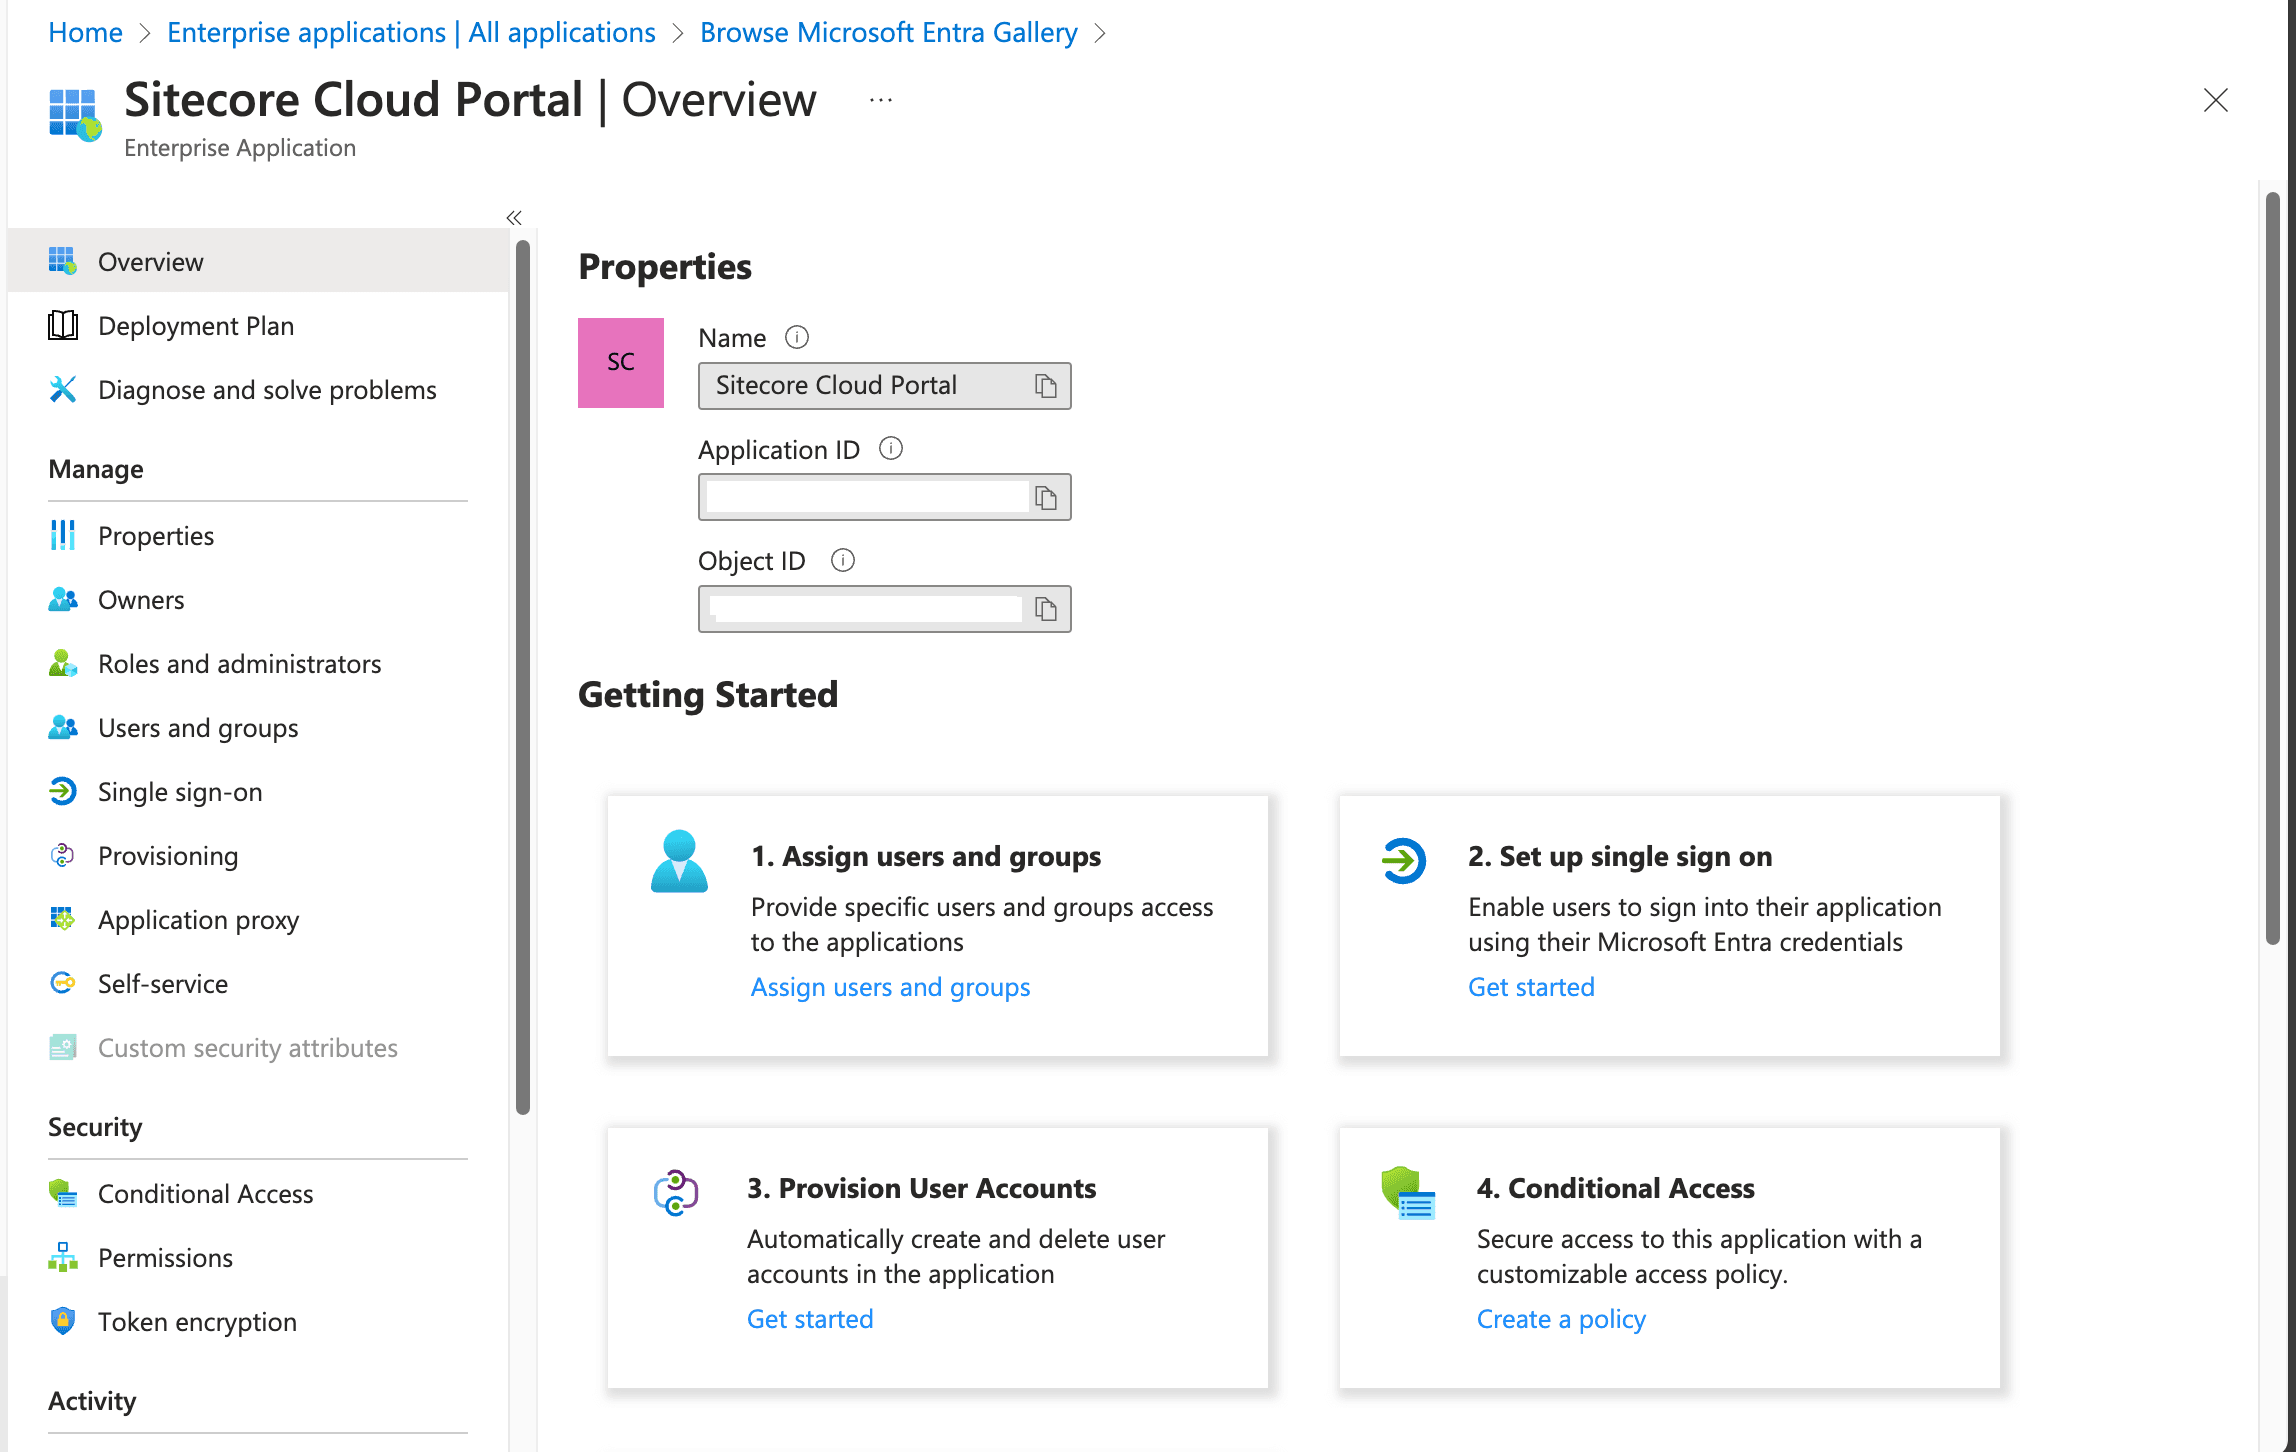Go to Enterprise applications breadcrumb

click(411, 33)
